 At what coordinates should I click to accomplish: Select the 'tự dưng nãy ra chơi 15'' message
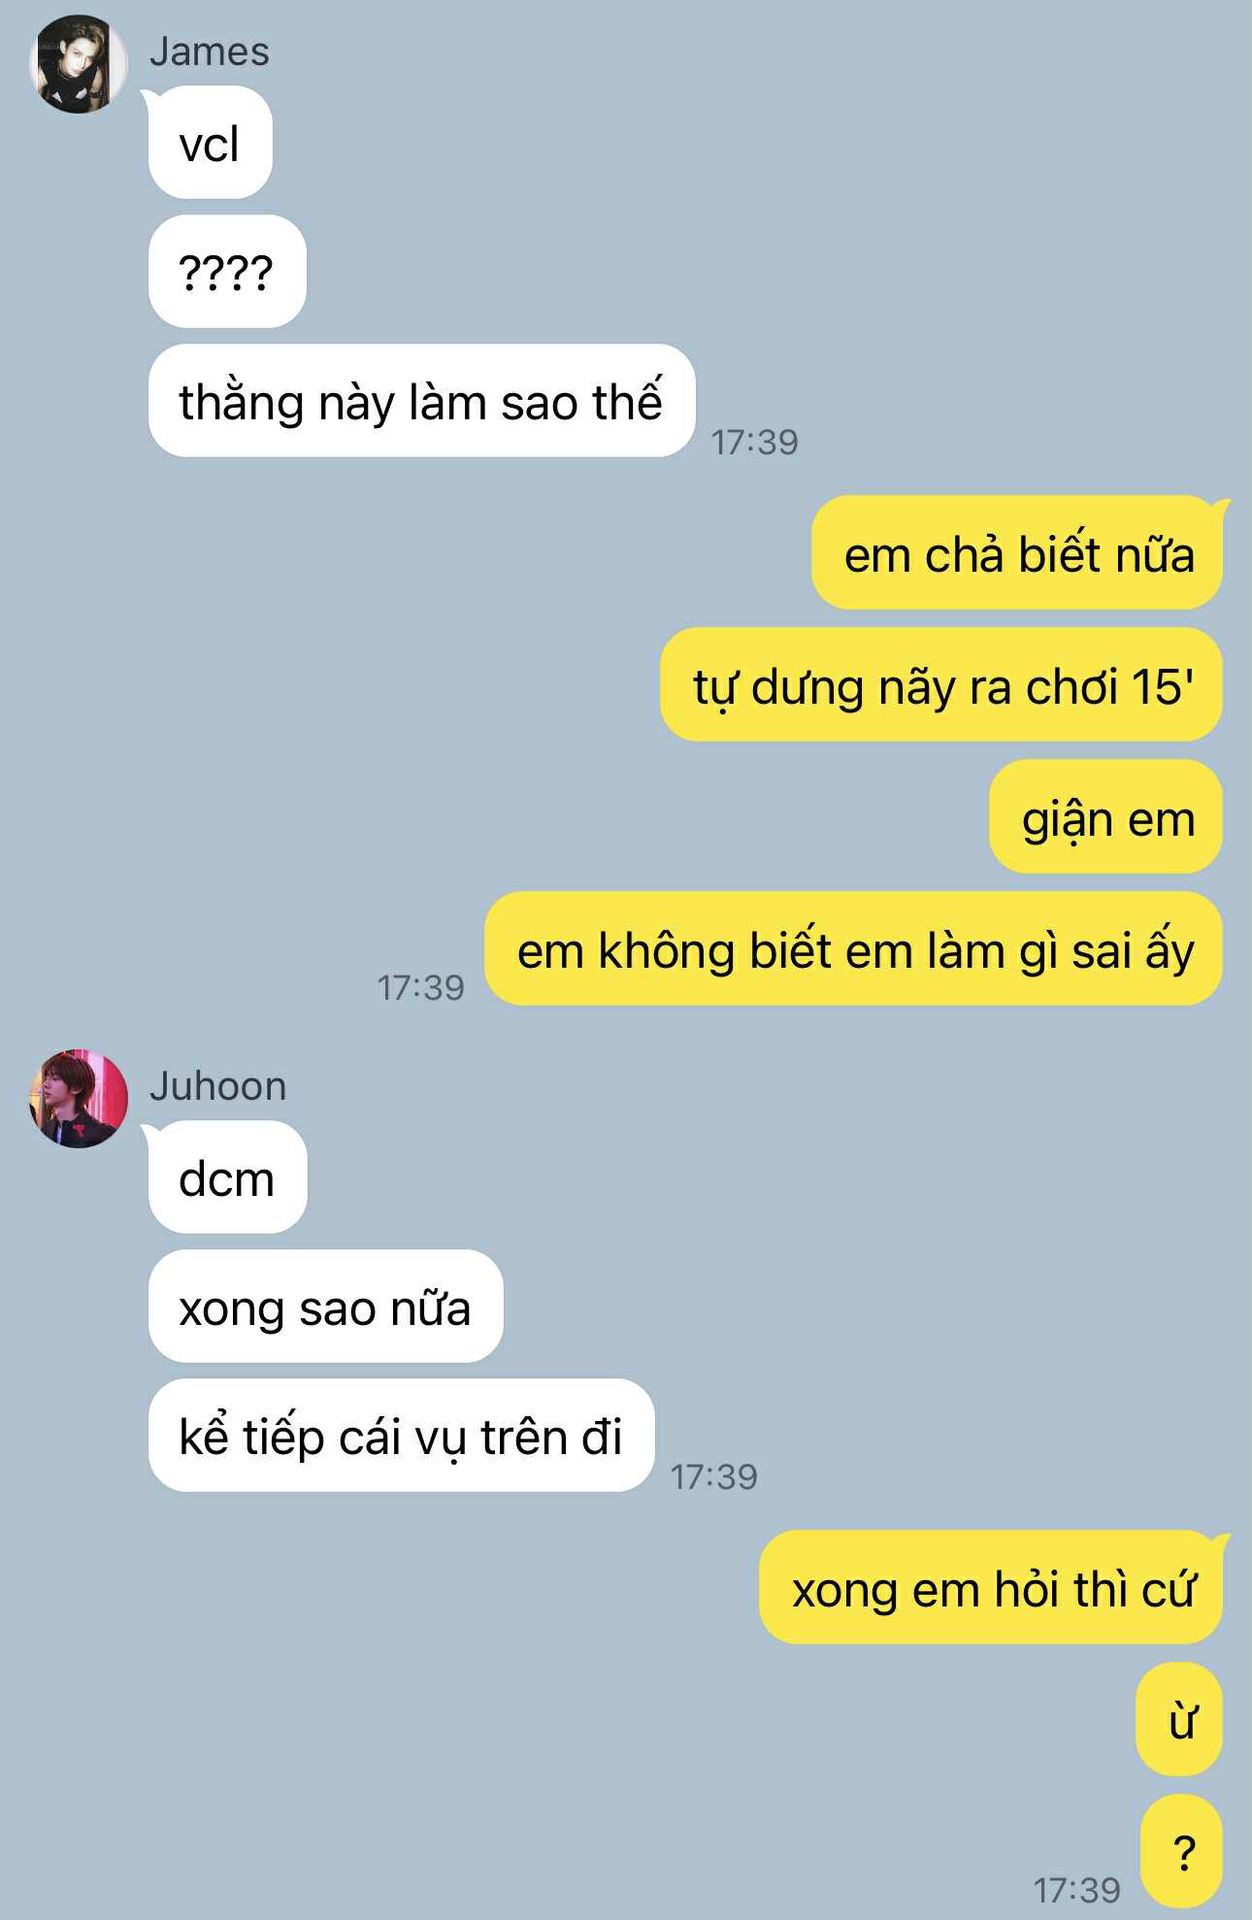pos(941,685)
